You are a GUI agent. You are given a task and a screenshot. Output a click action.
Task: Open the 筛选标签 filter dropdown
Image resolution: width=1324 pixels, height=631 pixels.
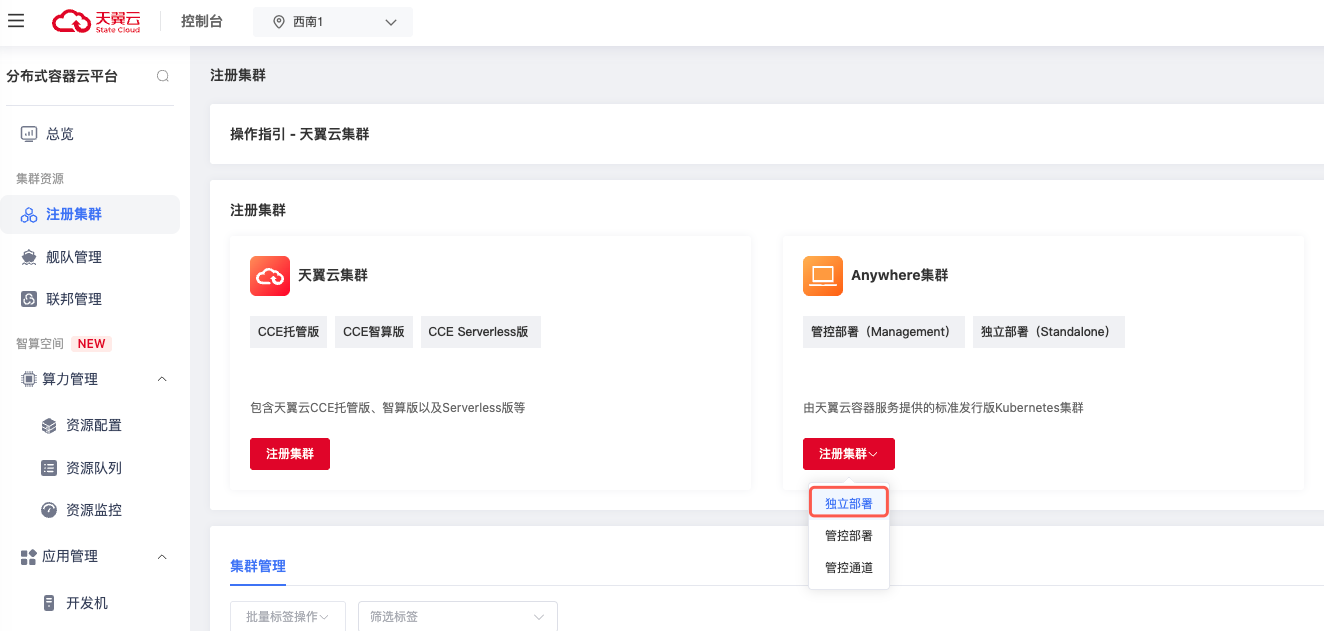458,617
